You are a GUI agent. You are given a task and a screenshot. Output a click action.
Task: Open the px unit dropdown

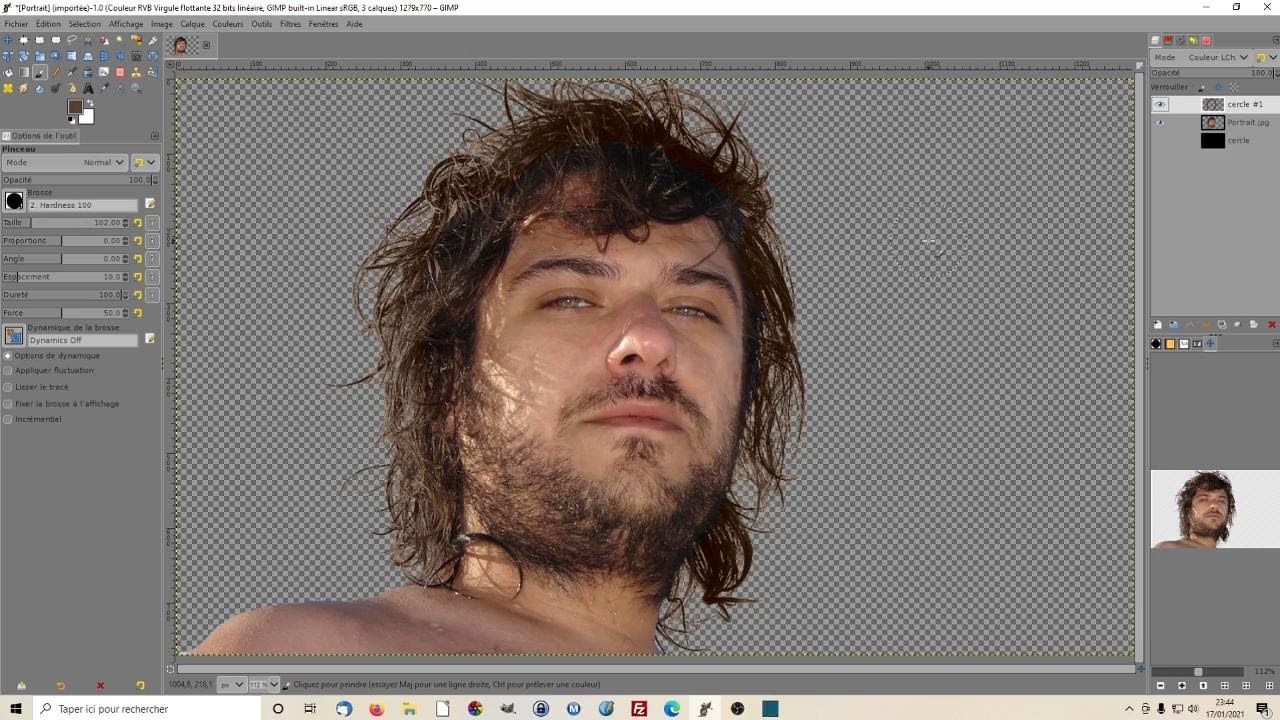click(232, 685)
